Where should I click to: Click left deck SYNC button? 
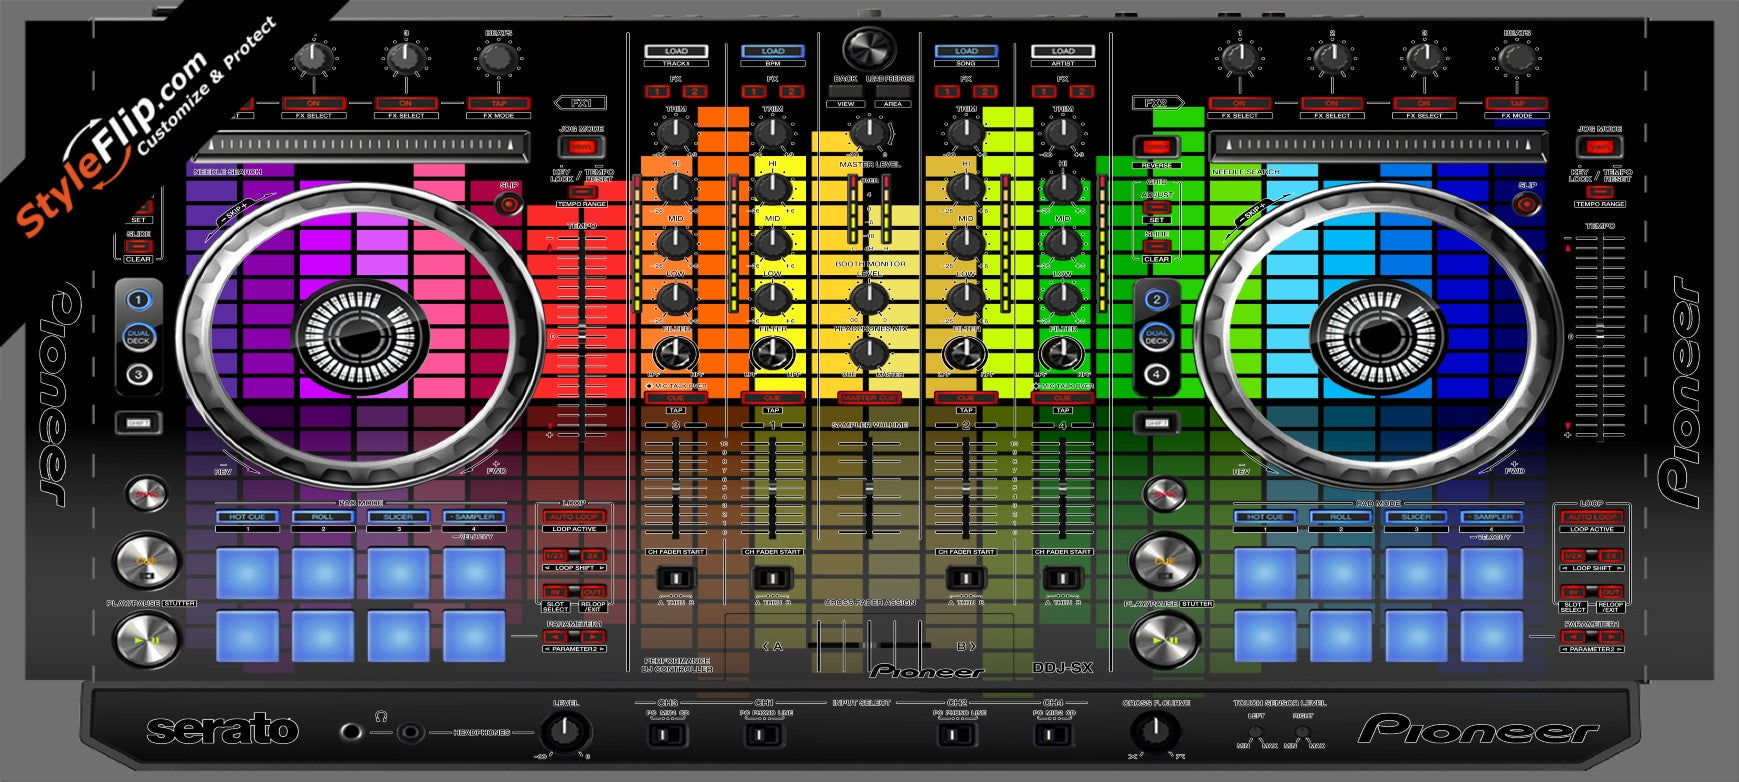click(x=146, y=493)
